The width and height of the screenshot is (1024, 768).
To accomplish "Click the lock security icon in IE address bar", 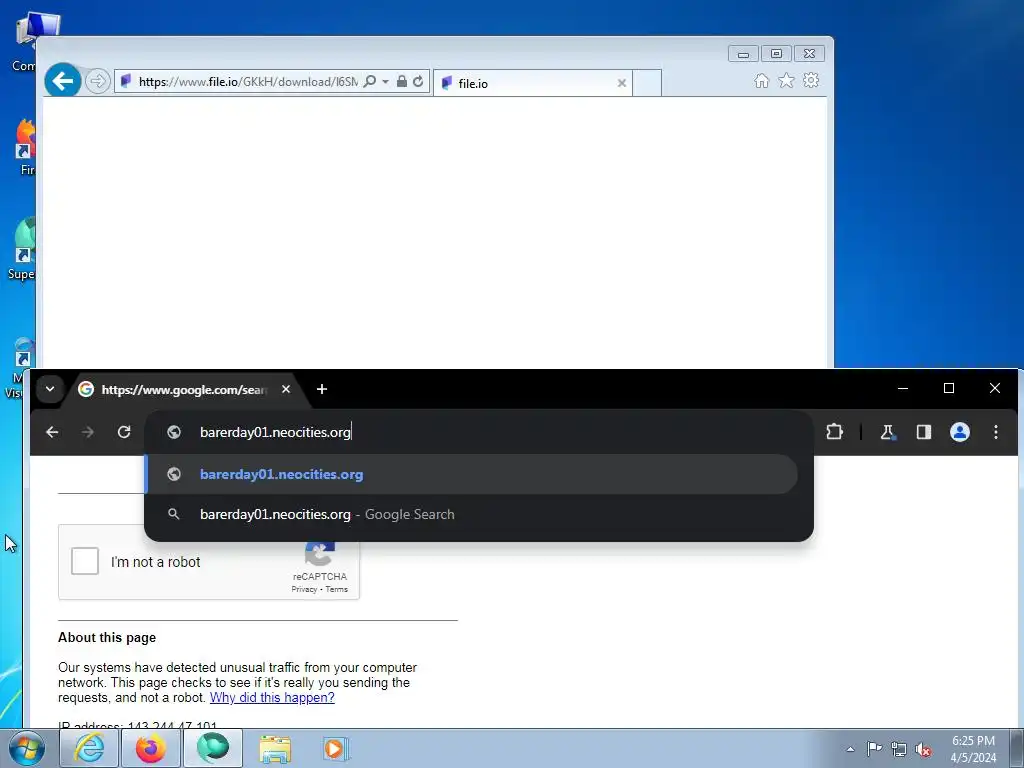I will tap(402, 82).
